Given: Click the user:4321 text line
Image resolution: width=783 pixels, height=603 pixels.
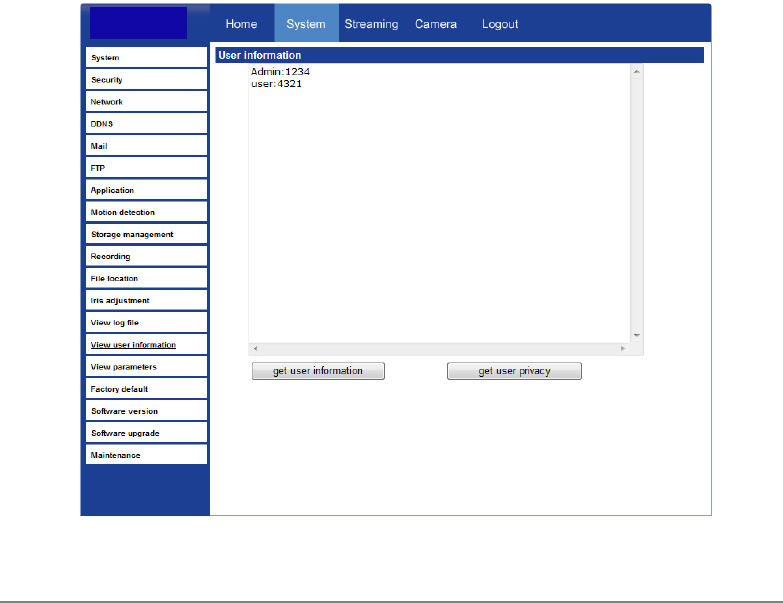Looking at the screenshot, I should pyautogui.click(x=276, y=83).
